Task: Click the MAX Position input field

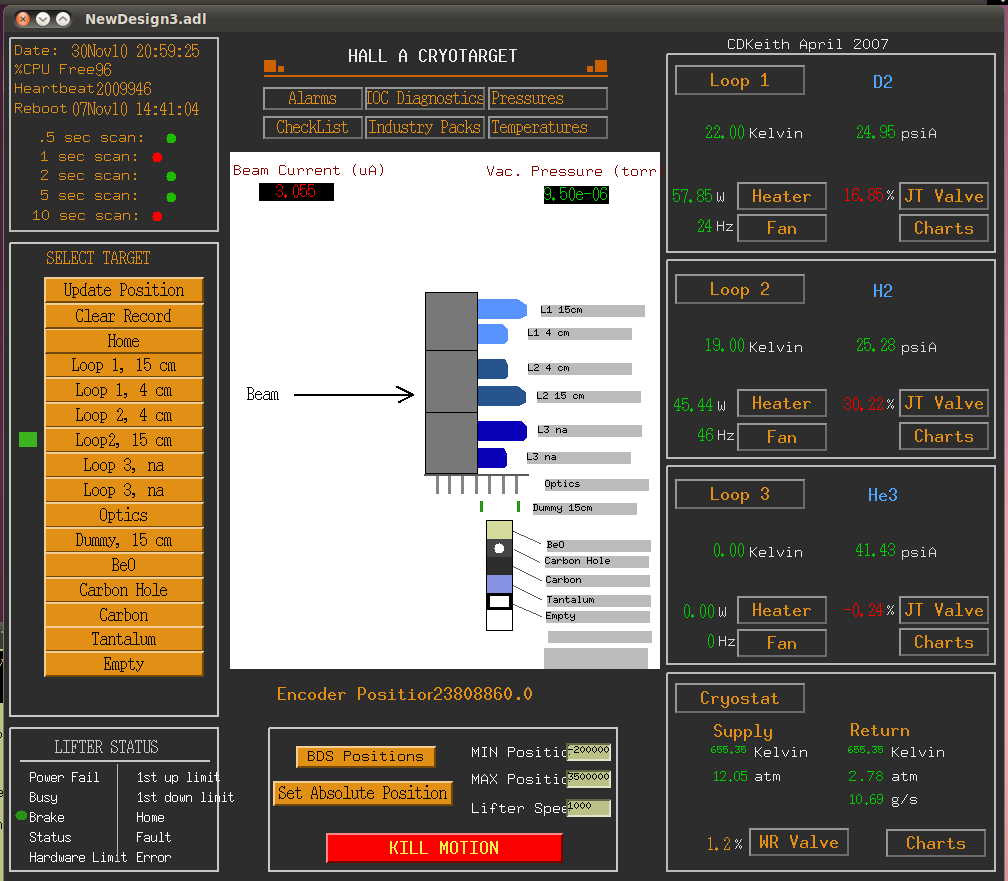Action: tap(589, 778)
